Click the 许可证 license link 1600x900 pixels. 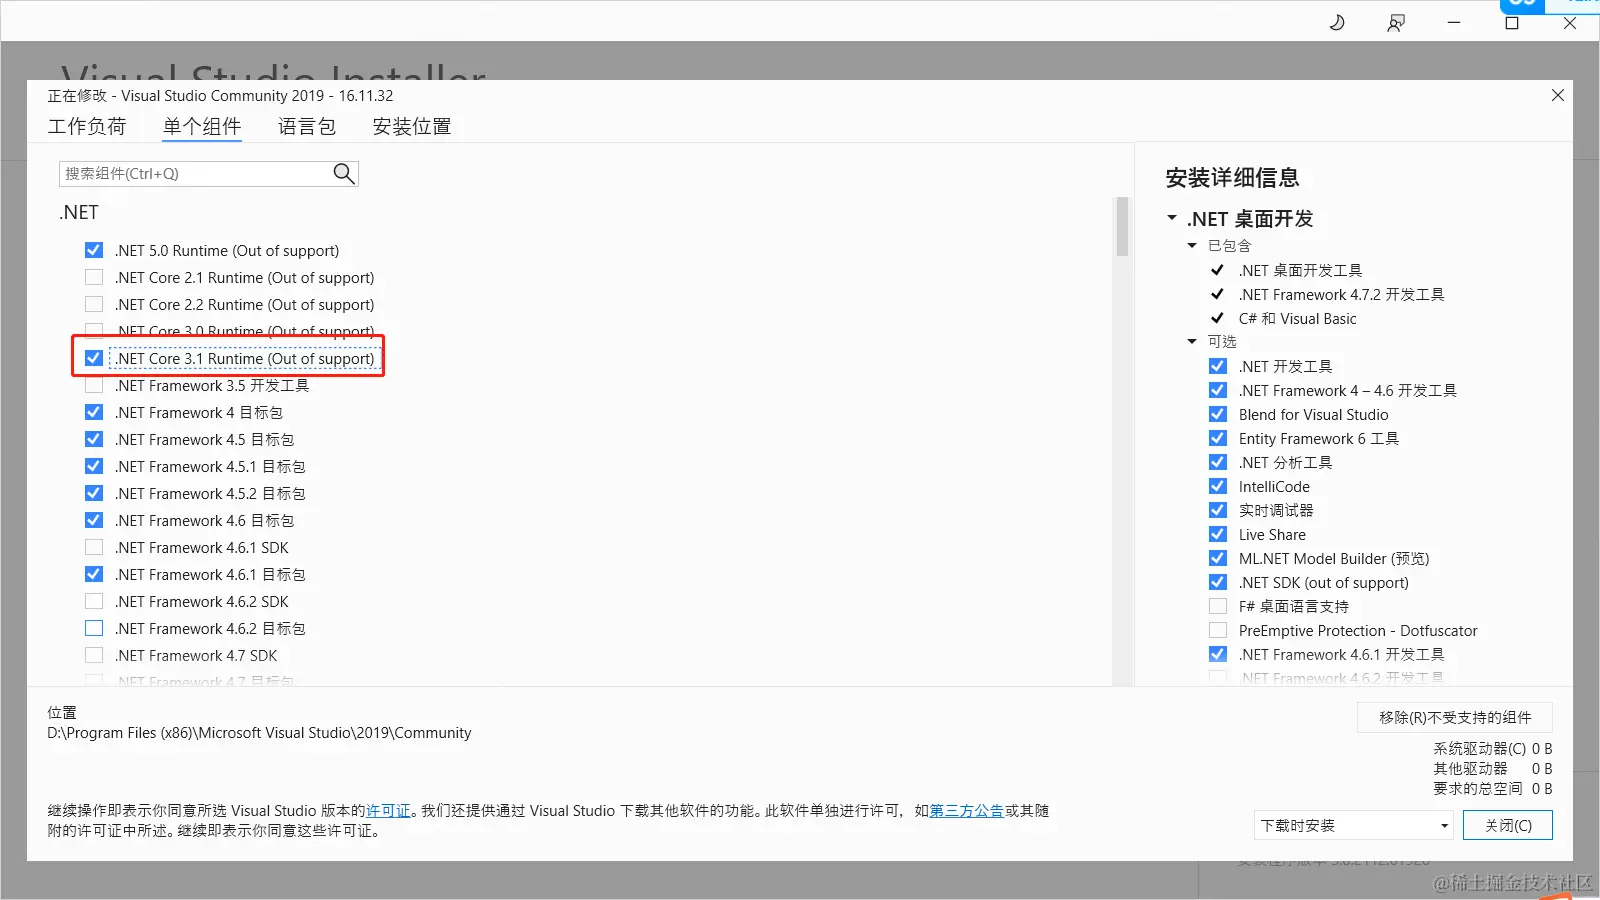tap(387, 811)
